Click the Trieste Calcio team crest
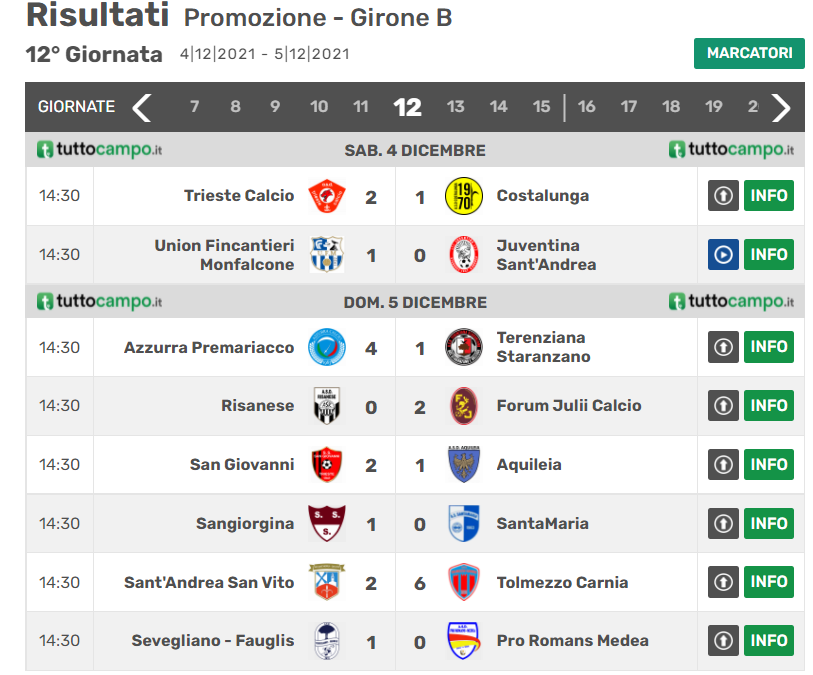The height and width of the screenshot is (675, 813). (326, 196)
